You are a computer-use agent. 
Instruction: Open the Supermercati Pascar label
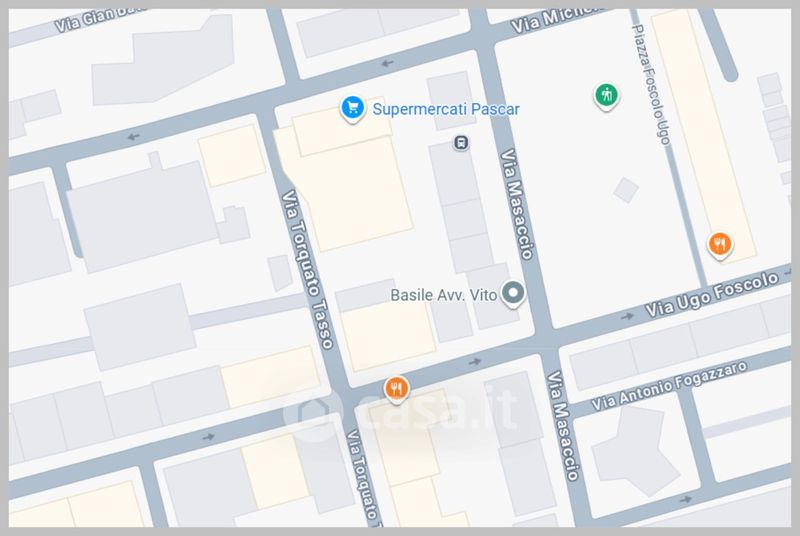(x=446, y=109)
